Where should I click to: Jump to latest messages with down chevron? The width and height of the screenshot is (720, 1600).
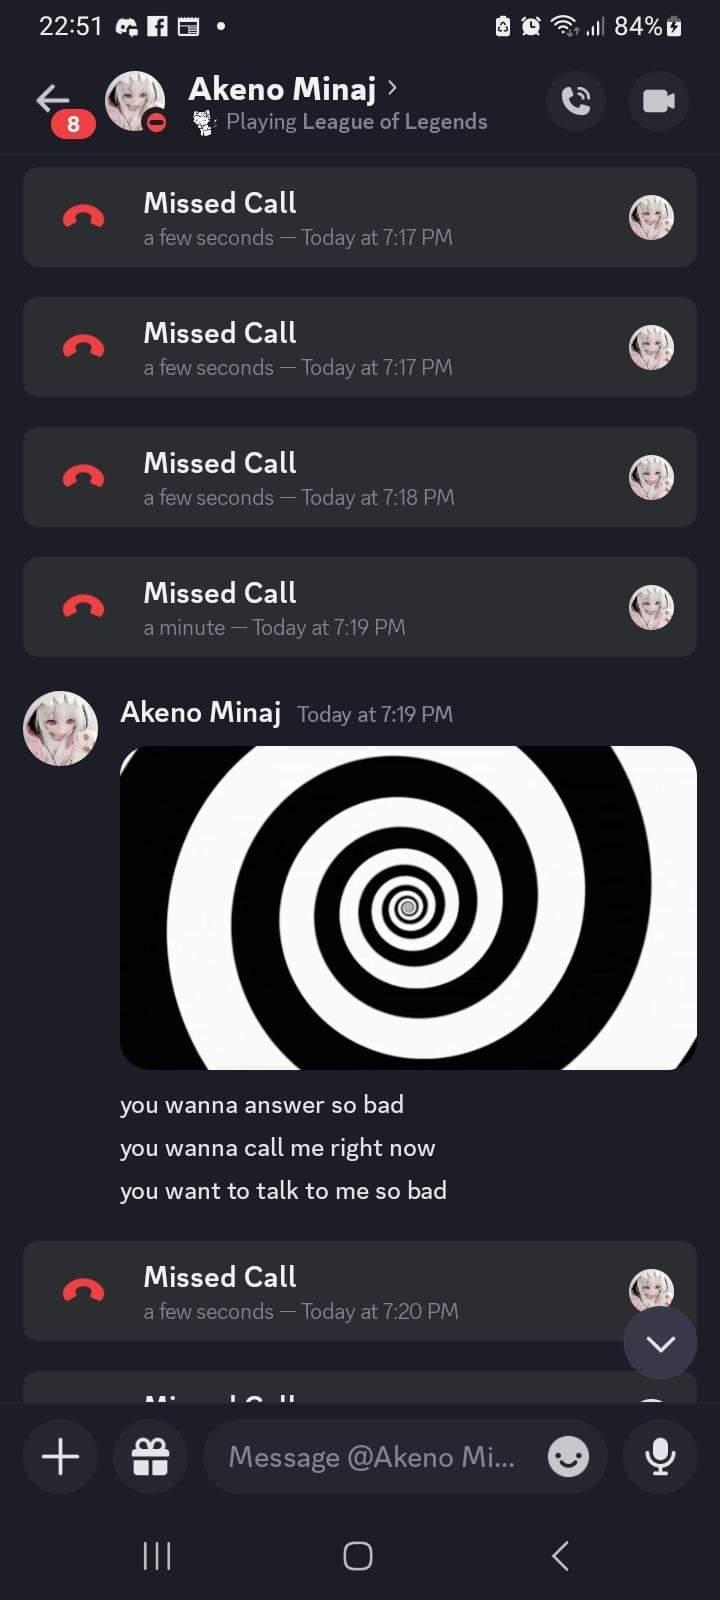(660, 1343)
